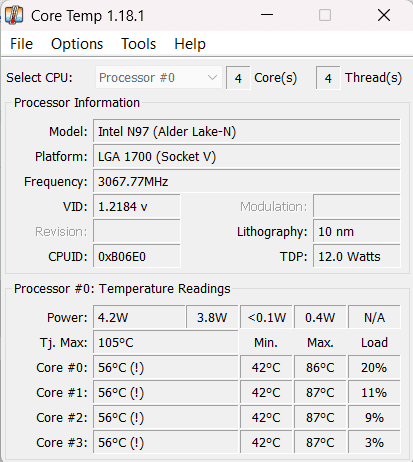Click the empty Revision field
Screen dimensions: 413x462
[x=137, y=232]
